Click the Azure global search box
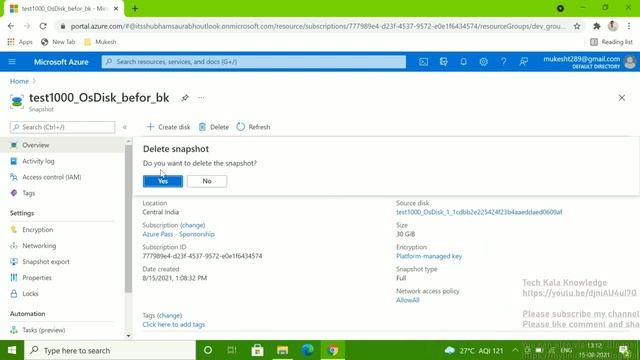The width and height of the screenshot is (640, 360). click(254, 62)
